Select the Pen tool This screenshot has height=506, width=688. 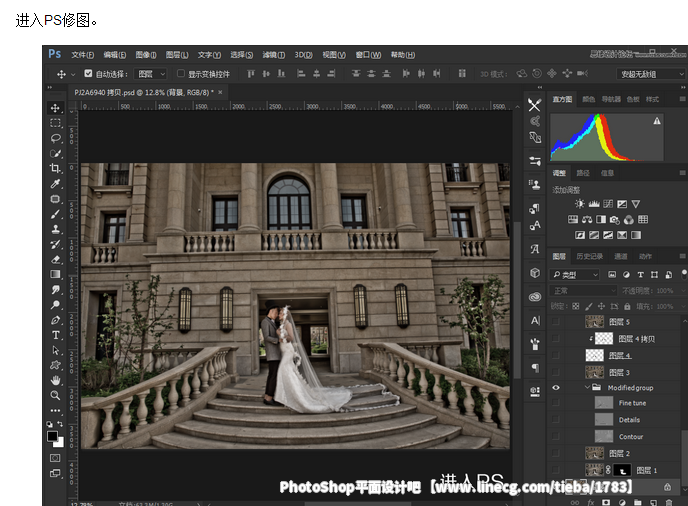point(55,320)
